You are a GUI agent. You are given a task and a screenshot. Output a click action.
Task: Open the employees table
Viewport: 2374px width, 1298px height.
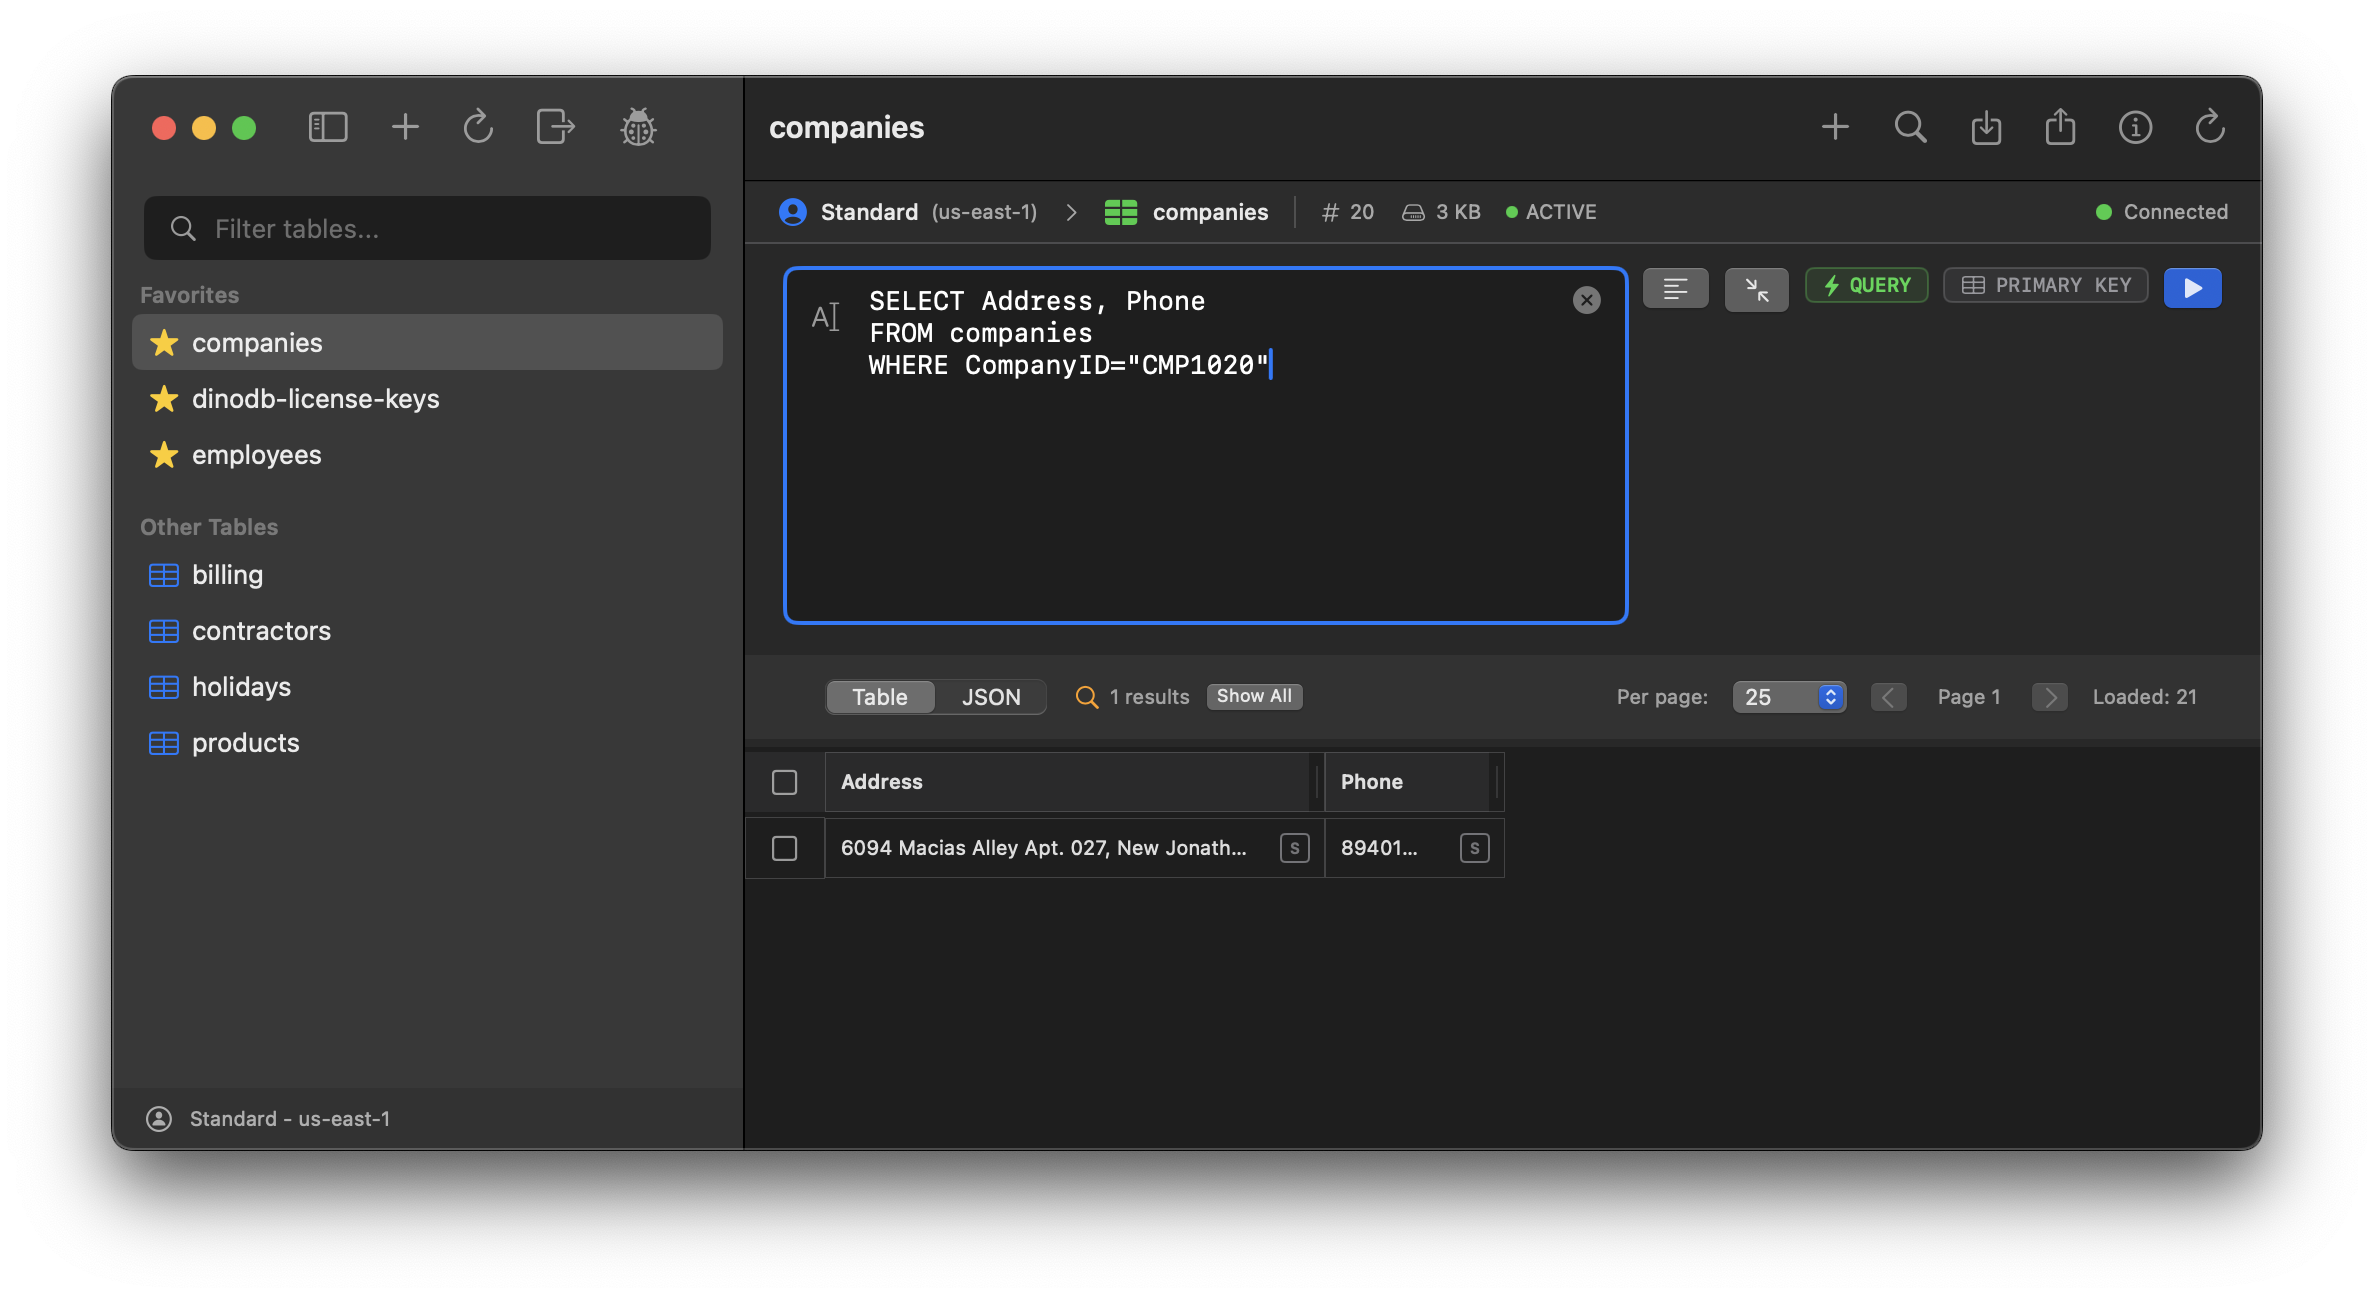[x=427, y=455]
